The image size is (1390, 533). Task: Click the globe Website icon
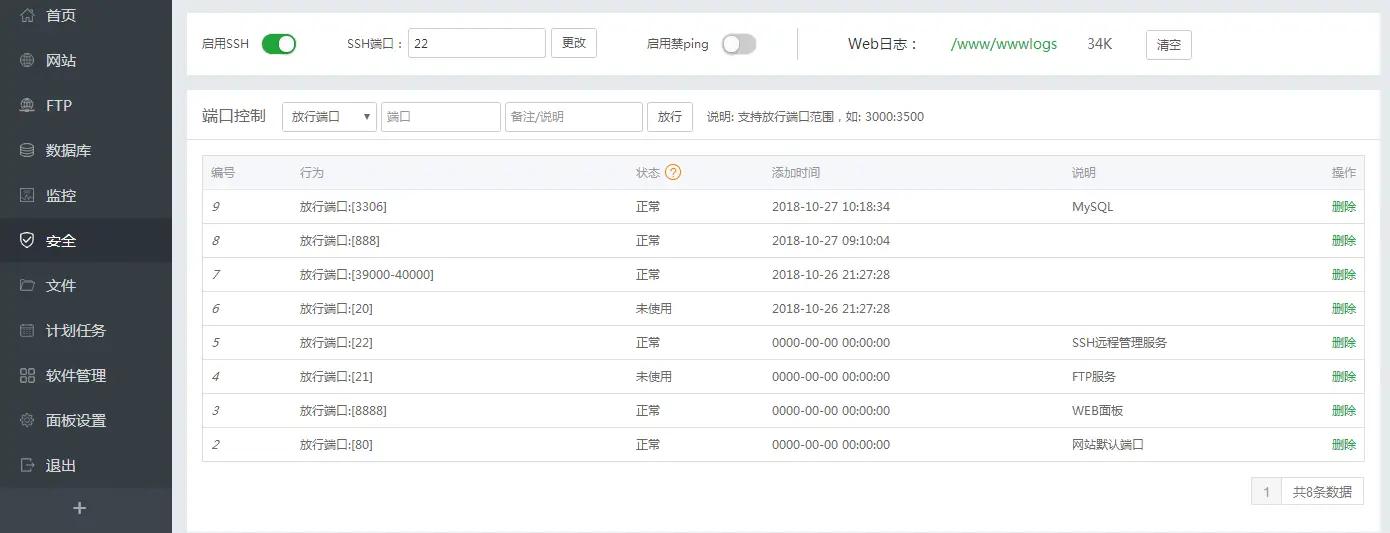[27, 61]
